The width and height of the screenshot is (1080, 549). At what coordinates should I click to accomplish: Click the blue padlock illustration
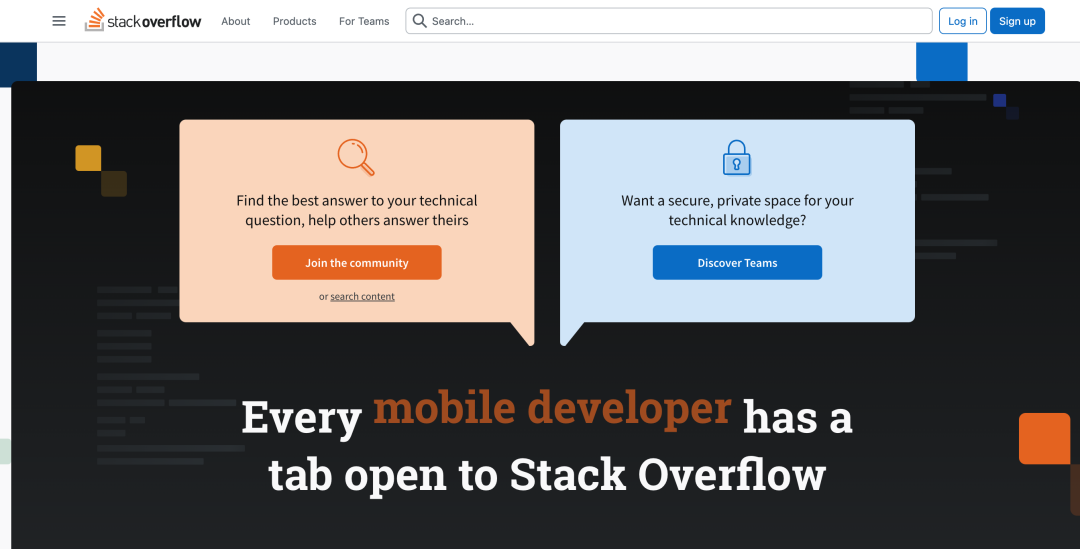tap(736, 158)
